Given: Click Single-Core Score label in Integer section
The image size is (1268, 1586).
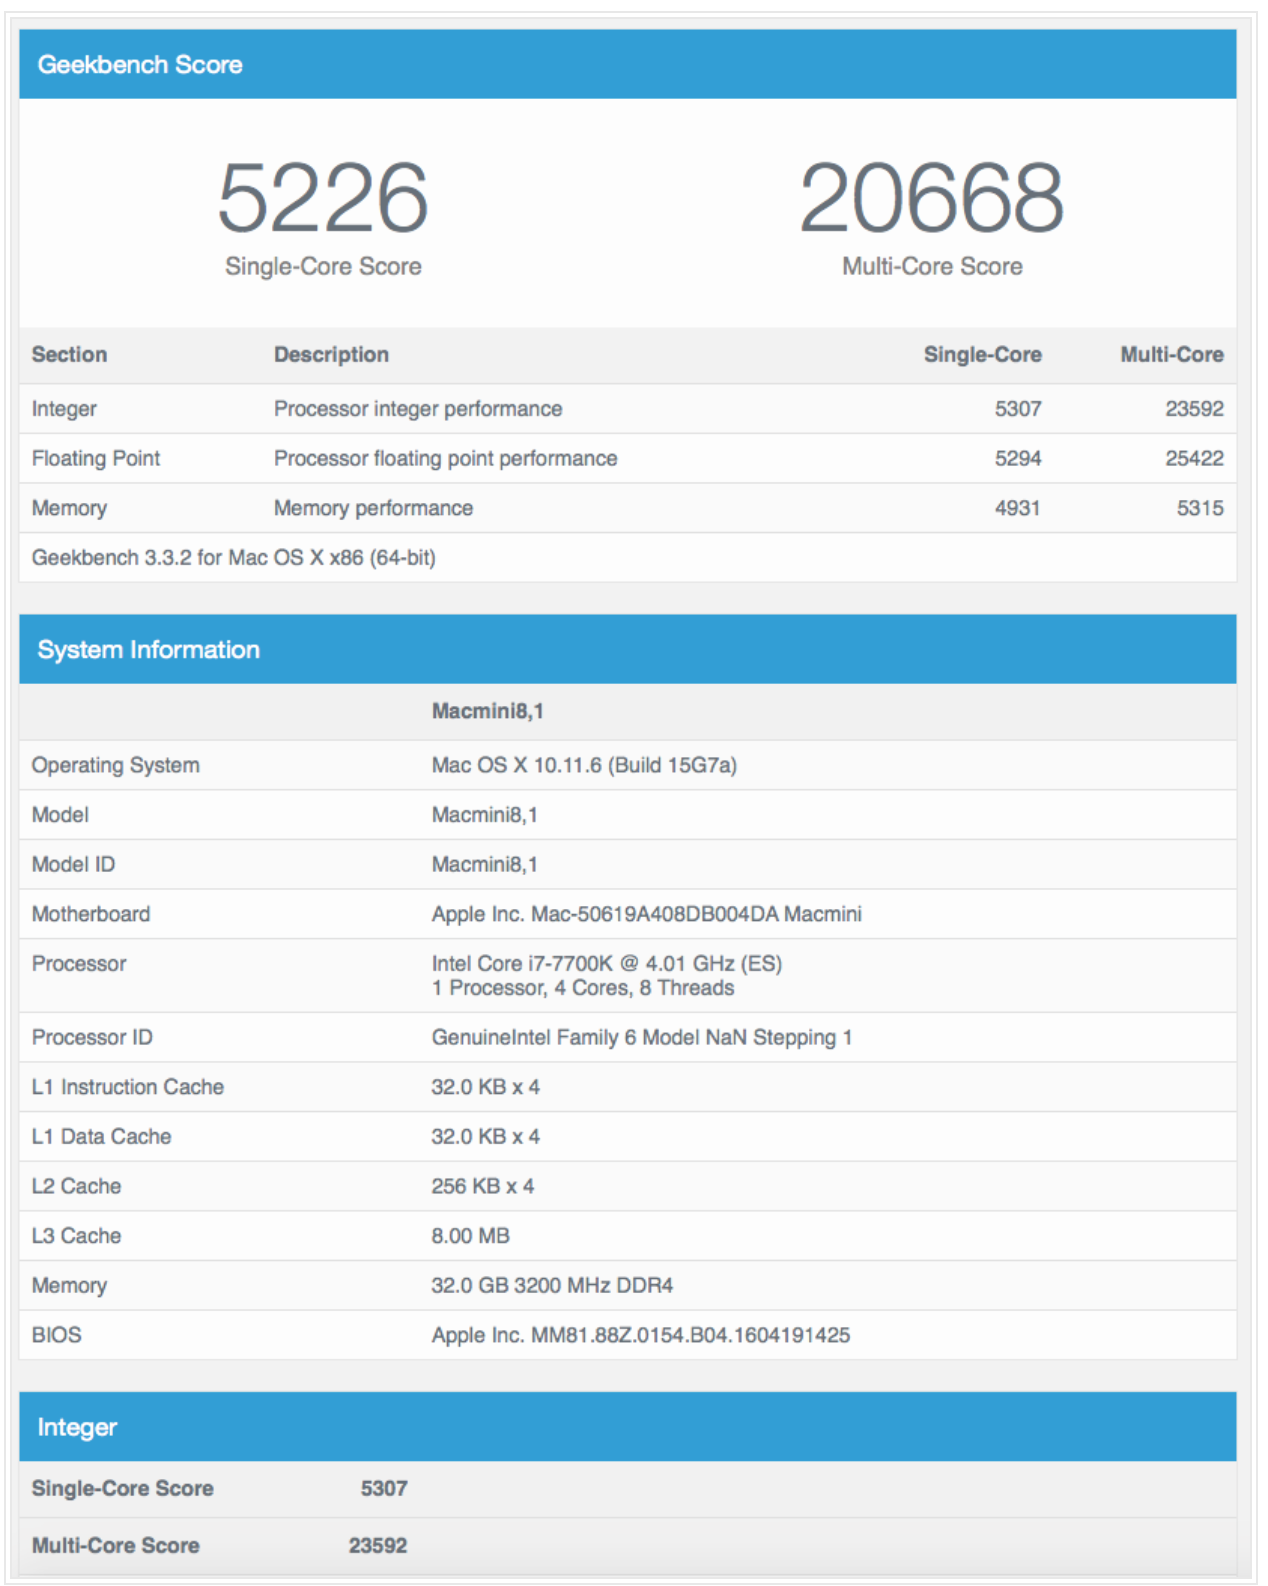Looking at the screenshot, I should click(x=122, y=1488).
